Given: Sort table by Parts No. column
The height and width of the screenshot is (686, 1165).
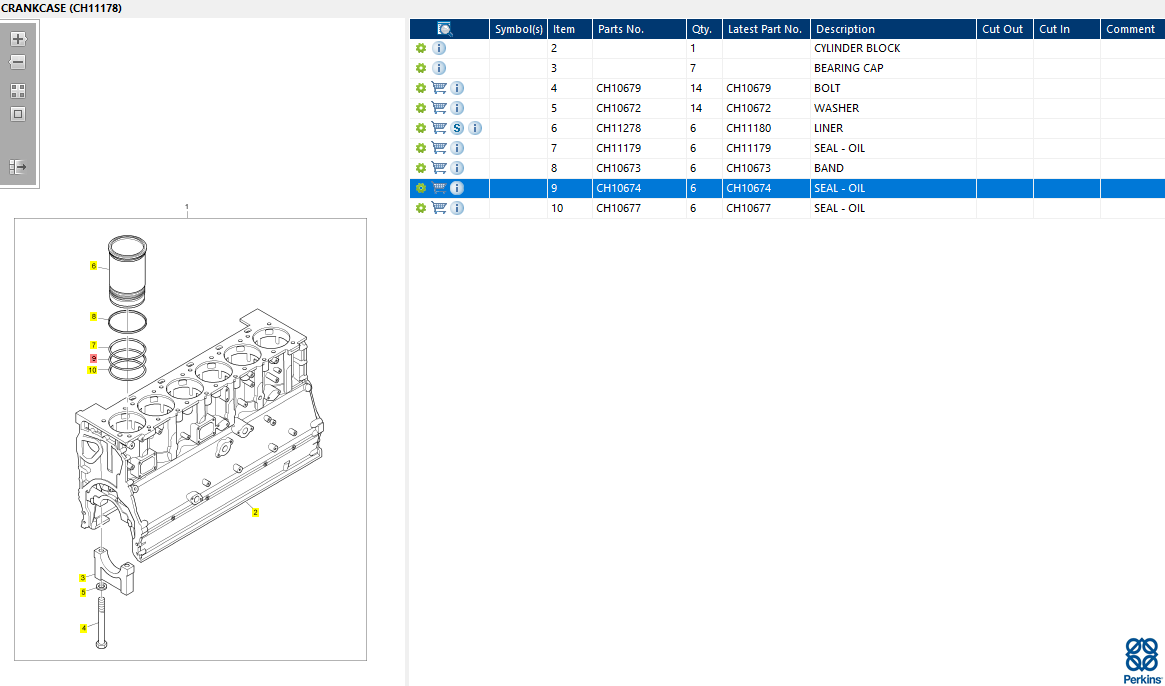Looking at the screenshot, I should (638, 29).
